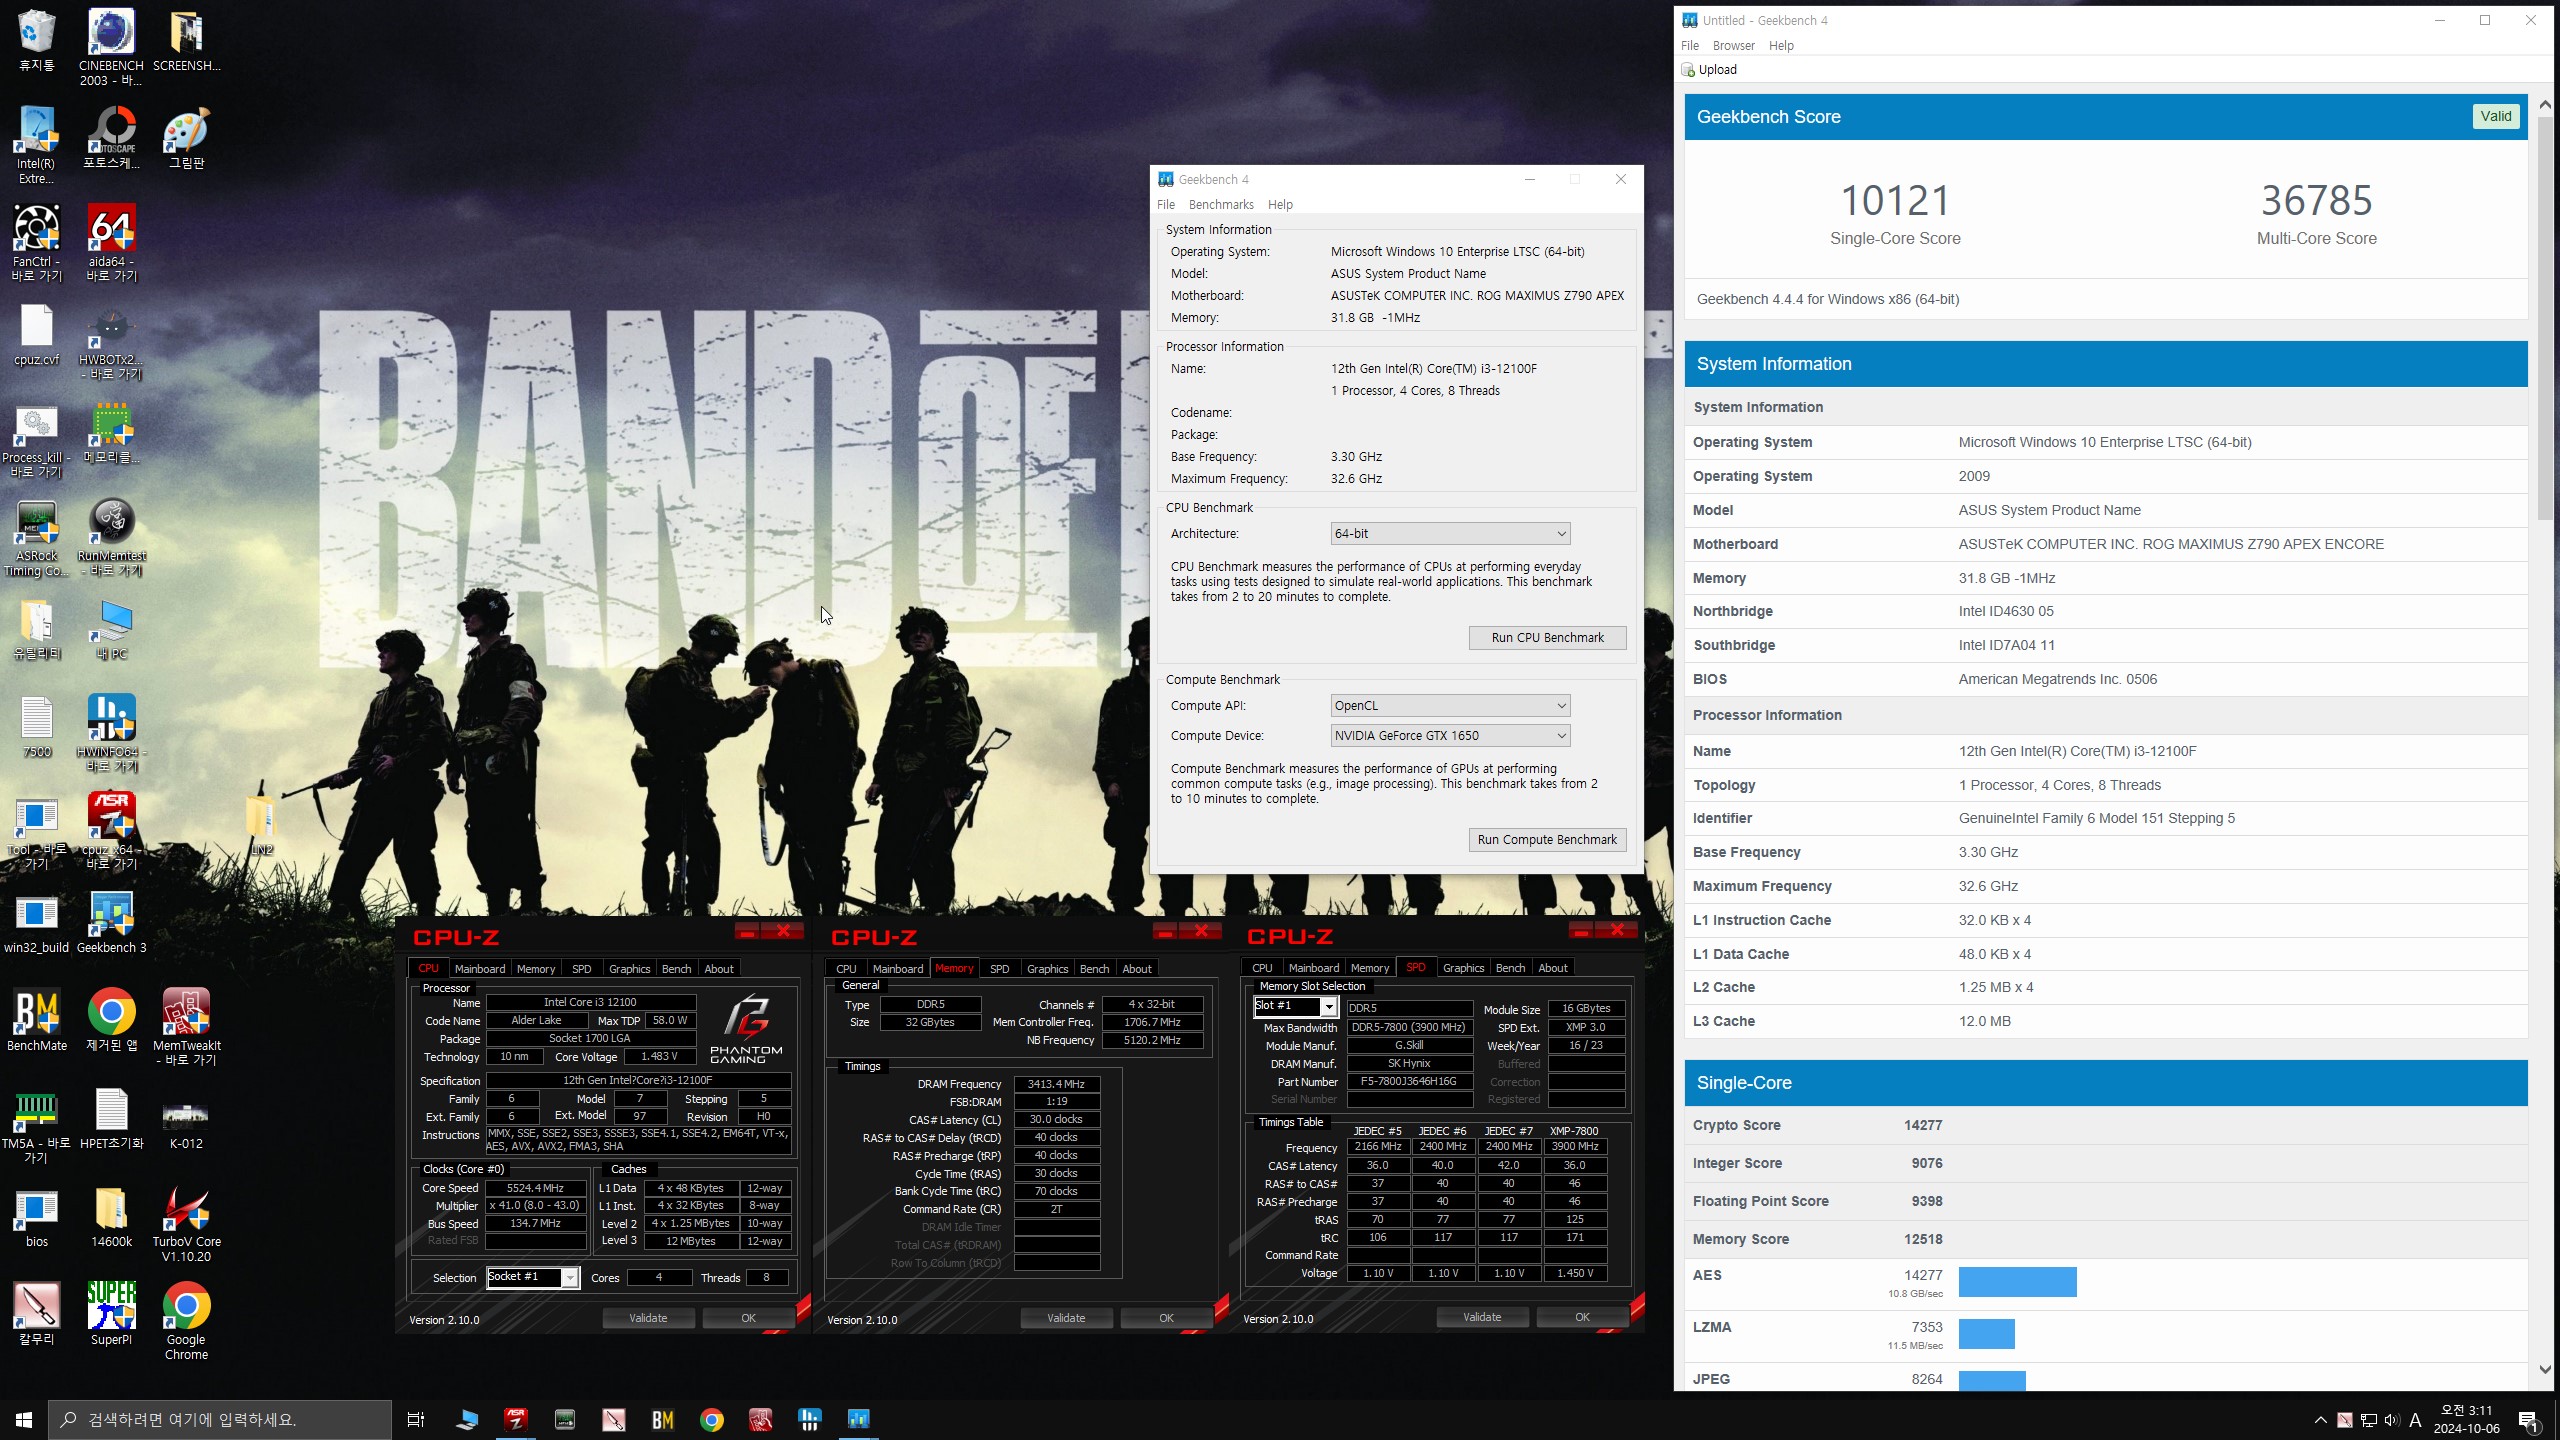Open the Recycle Bin desktop icon
The width and height of the screenshot is (2560, 1440).
click(37, 40)
